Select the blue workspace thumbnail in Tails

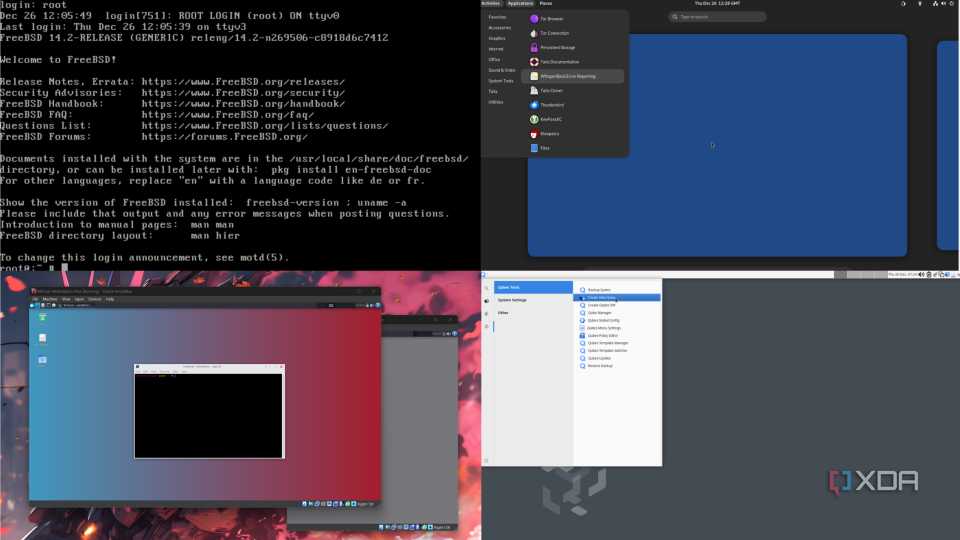(717, 145)
